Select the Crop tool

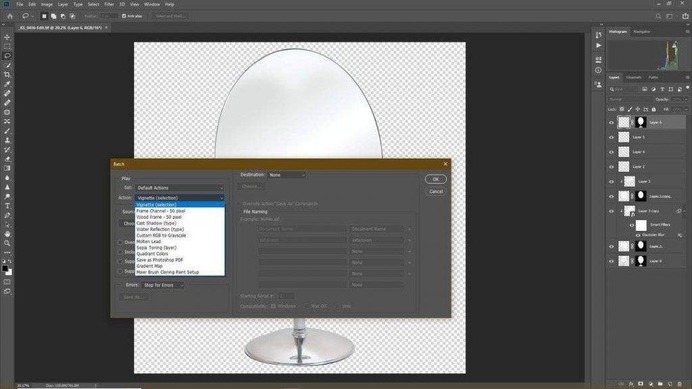click(7, 75)
